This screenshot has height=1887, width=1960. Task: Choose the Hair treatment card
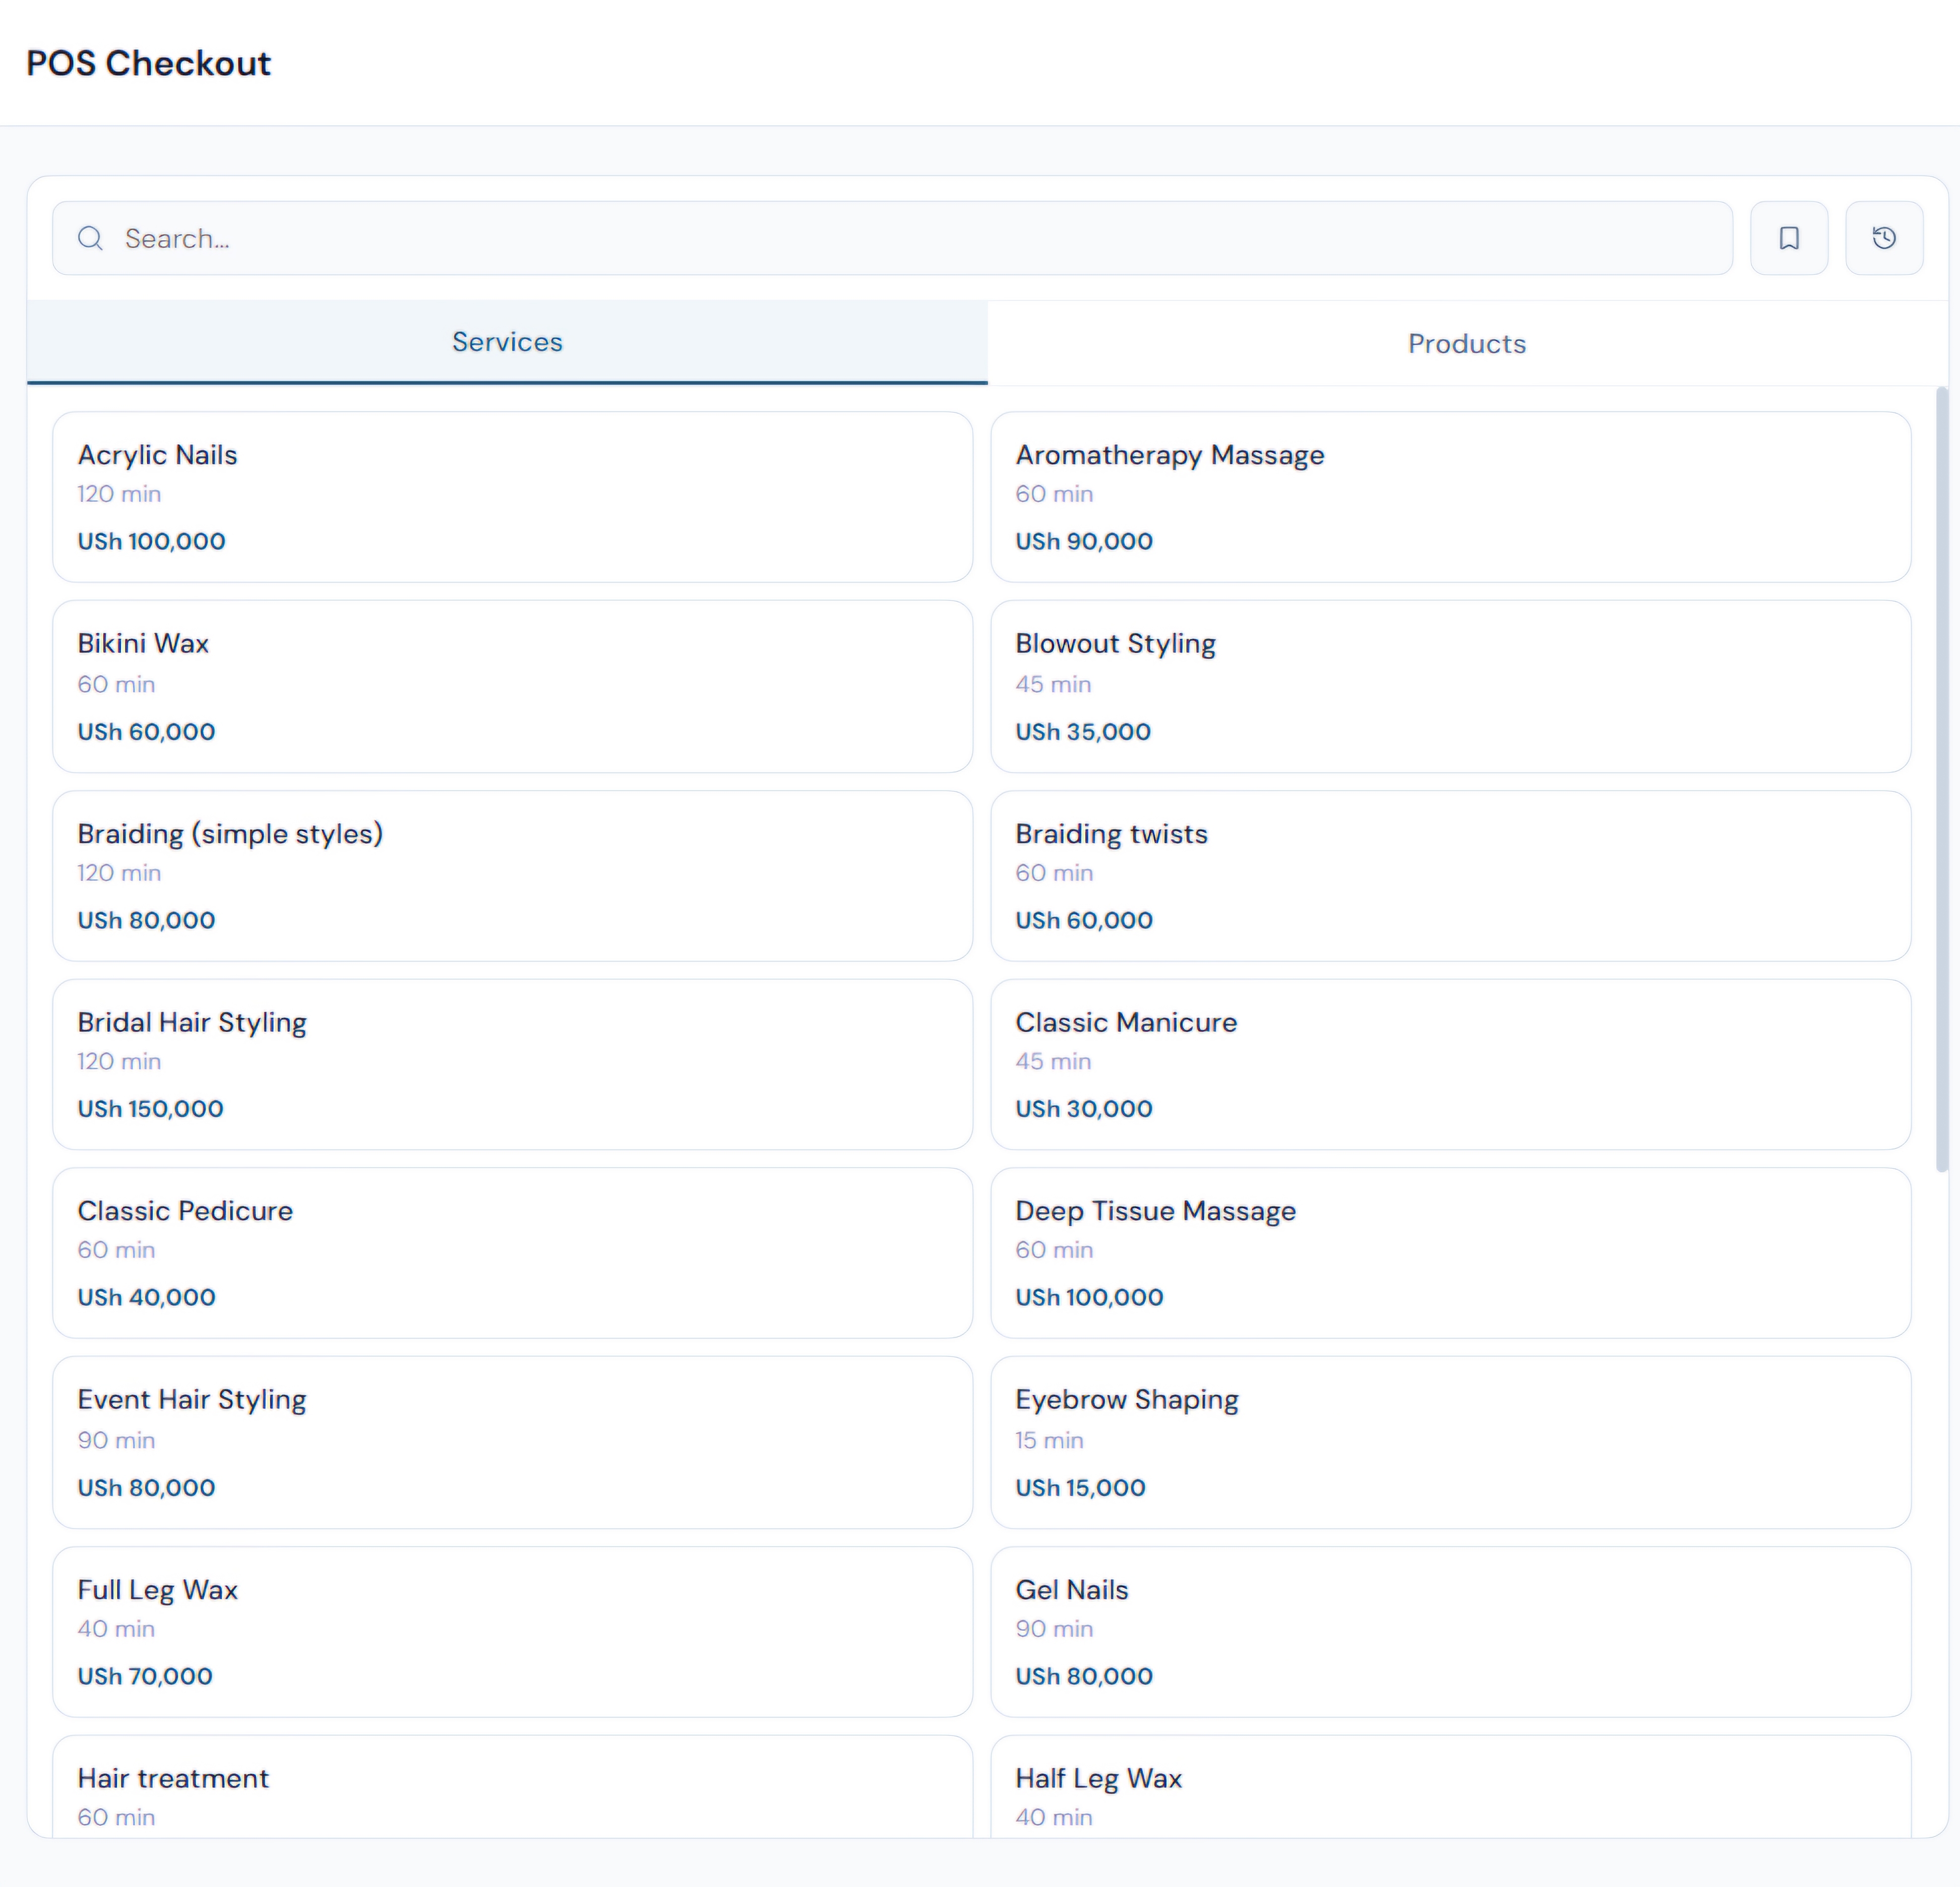click(512, 1786)
